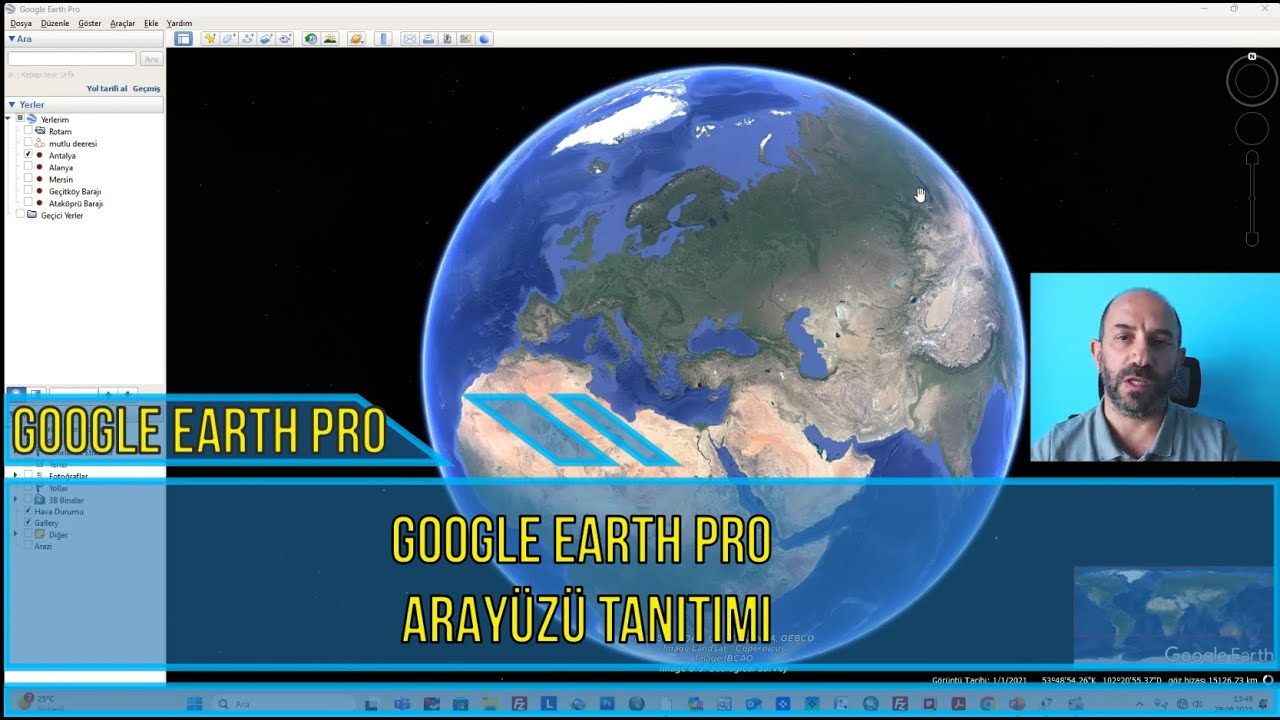The image size is (1280, 720).
Task: Open the planet switcher (Saturn icon)
Action: 356,39
